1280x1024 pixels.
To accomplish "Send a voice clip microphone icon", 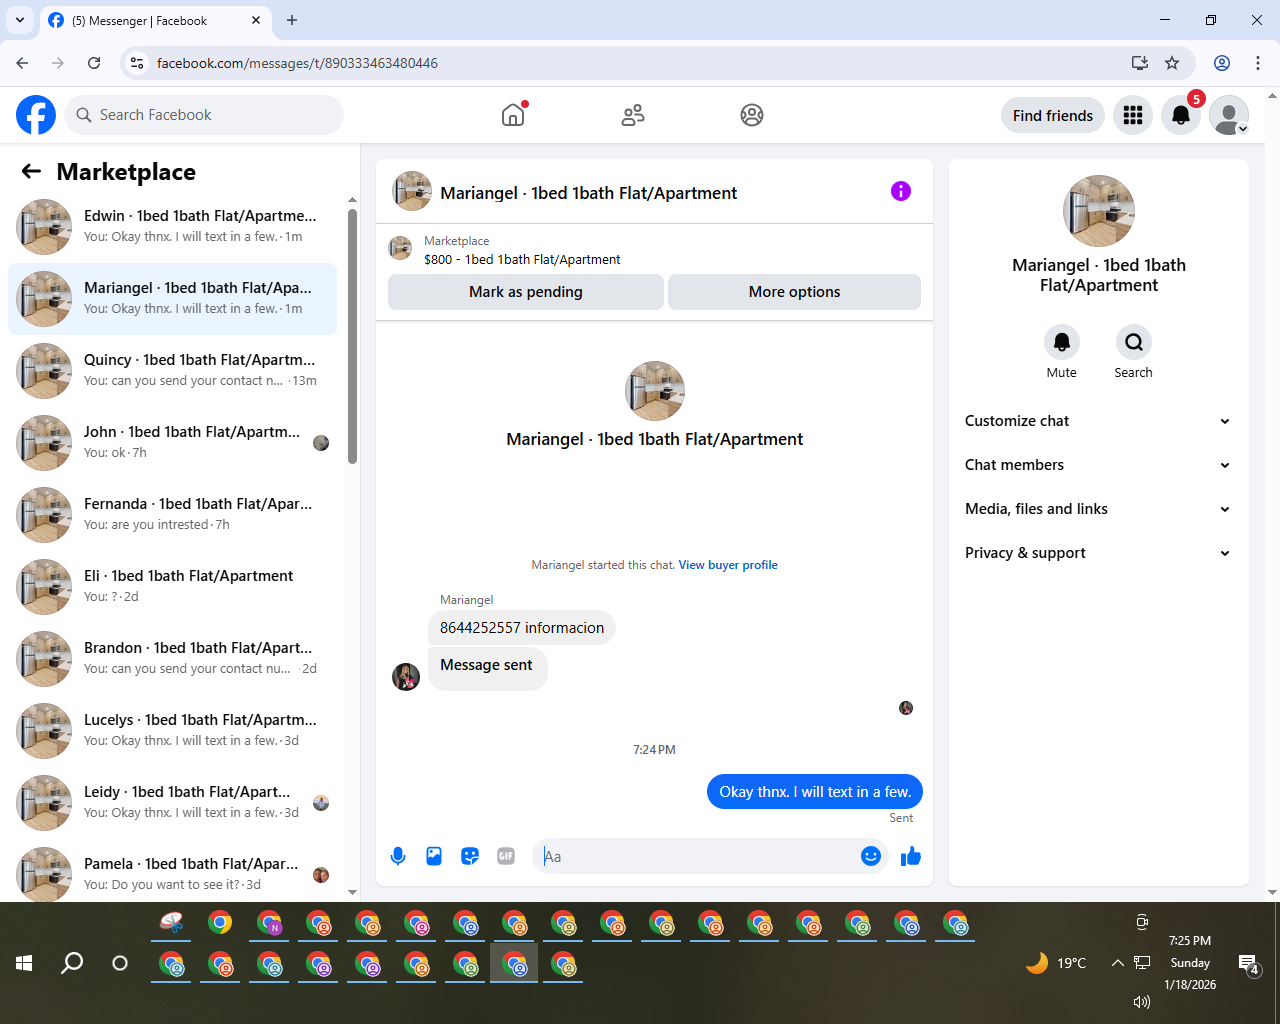I will 398,856.
